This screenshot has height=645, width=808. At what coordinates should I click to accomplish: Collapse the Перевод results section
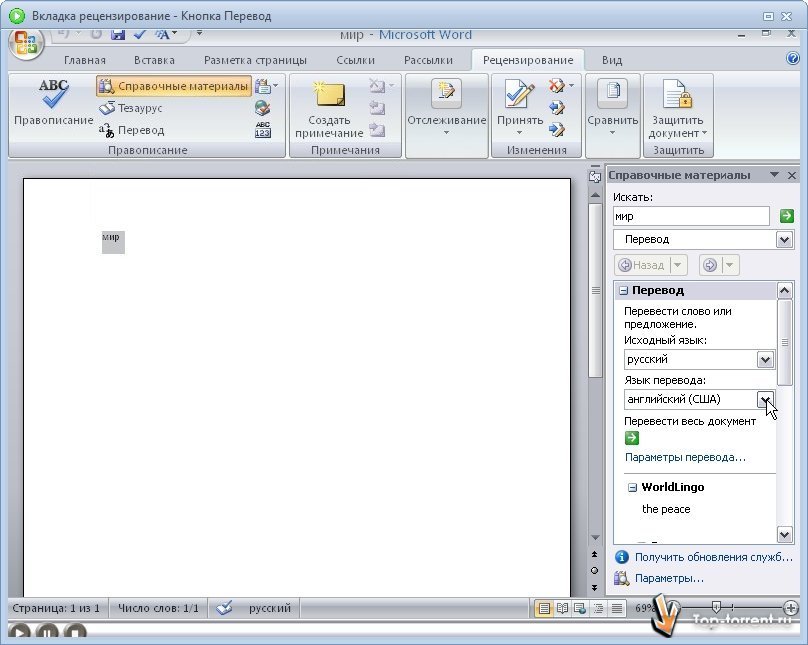pyautogui.click(x=623, y=291)
